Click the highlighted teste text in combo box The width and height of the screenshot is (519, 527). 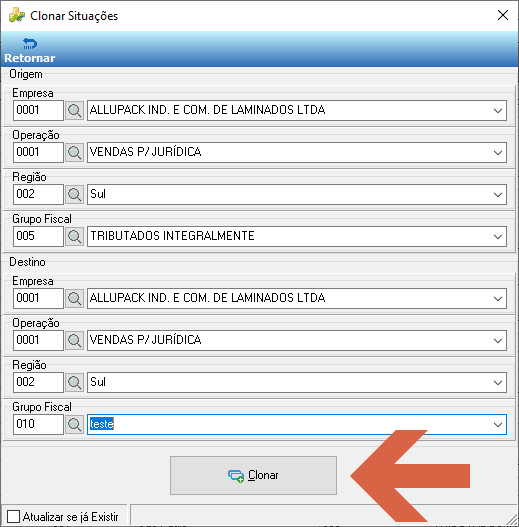pos(102,424)
